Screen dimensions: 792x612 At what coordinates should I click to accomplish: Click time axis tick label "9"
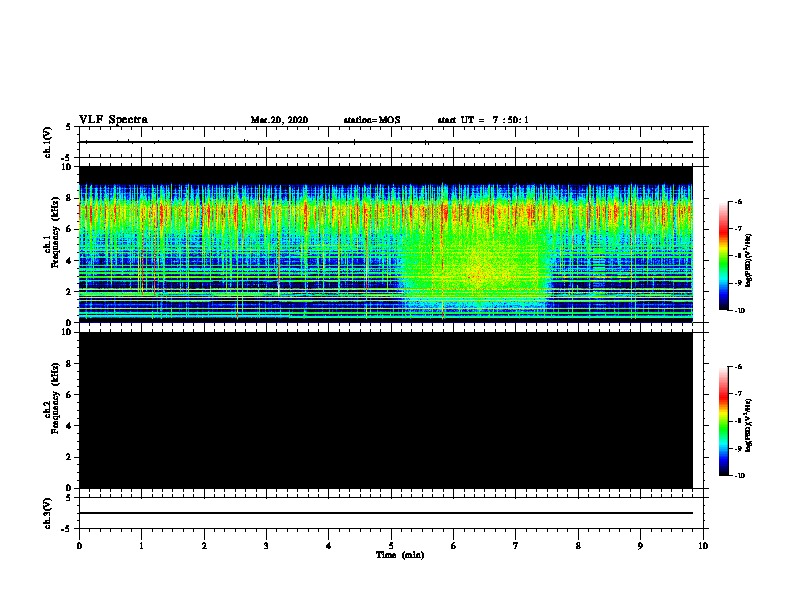[640, 546]
